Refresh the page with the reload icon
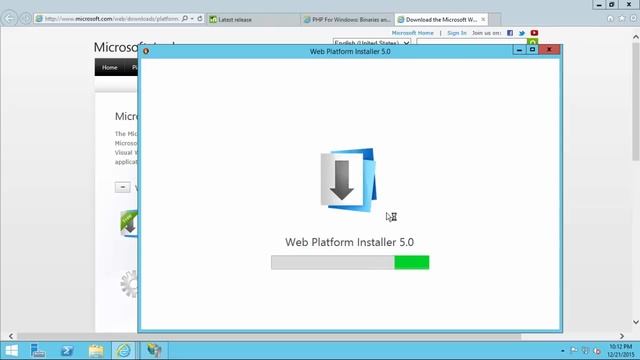 click(200, 19)
